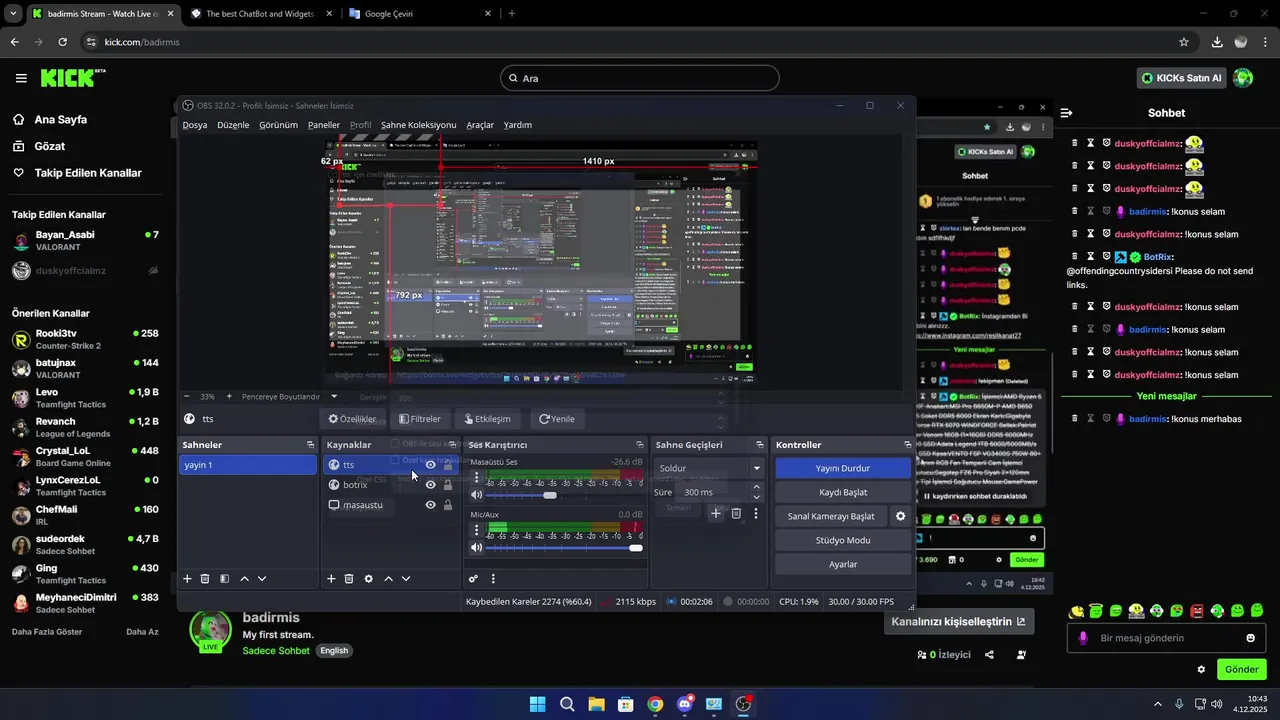Lock the botrix source
Viewport: 1280px width, 720px height.
pyautogui.click(x=448, y=485)
